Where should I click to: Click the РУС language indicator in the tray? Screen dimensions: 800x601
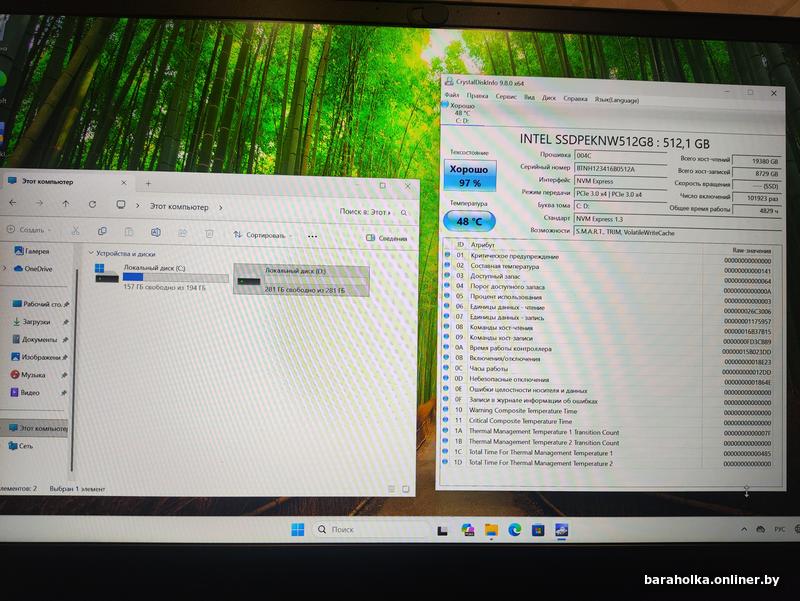(780, 529)
